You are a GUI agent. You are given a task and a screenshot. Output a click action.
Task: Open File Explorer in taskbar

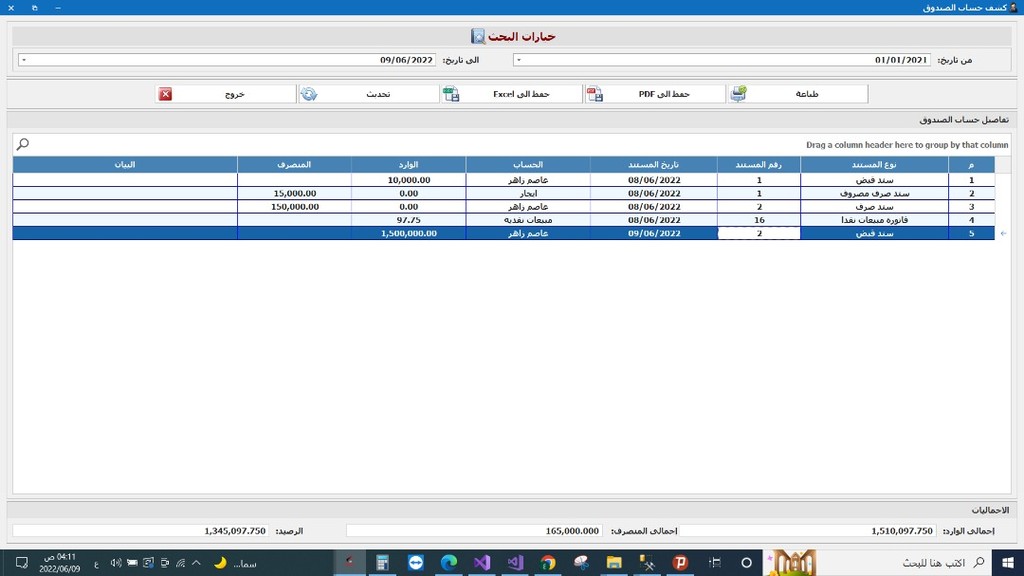614,562
